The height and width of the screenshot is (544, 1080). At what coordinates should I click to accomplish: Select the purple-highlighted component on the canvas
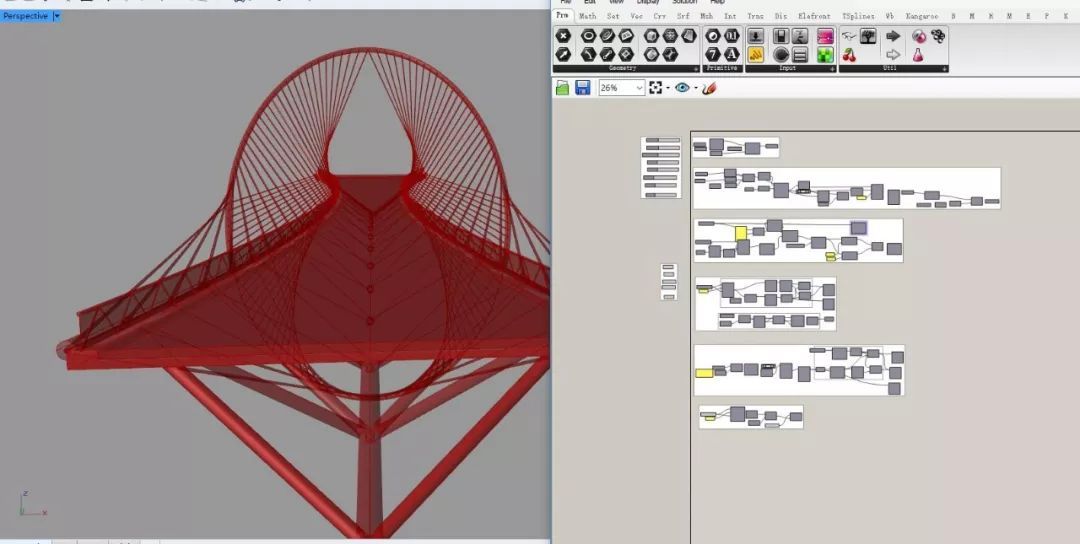pos(858,227)
